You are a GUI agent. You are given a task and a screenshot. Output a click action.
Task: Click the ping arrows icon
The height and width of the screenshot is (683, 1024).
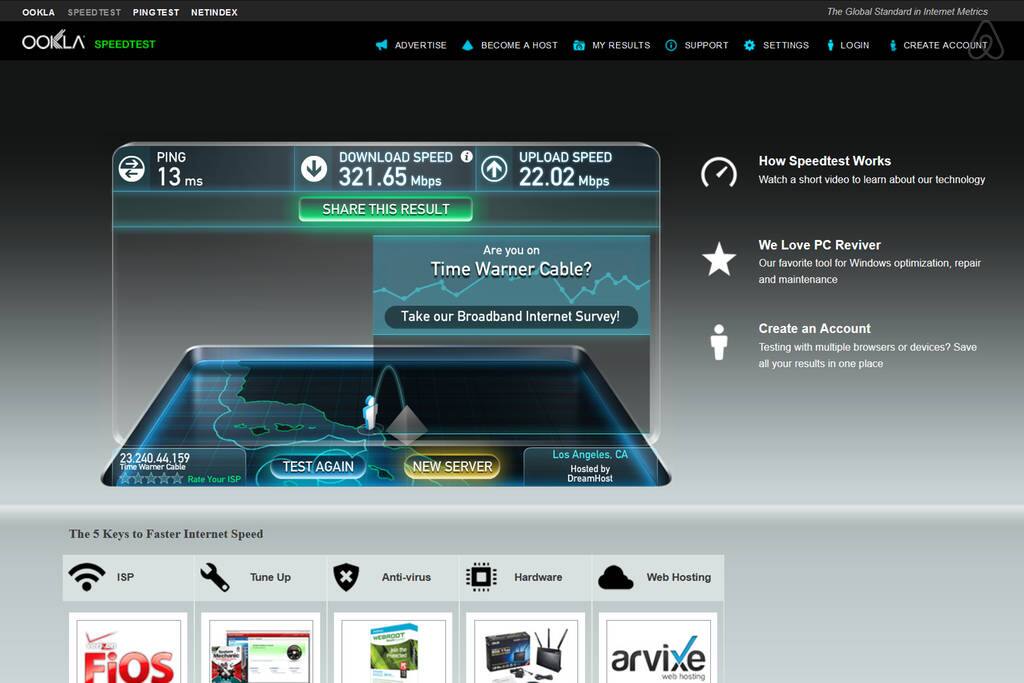click(132, 169)
